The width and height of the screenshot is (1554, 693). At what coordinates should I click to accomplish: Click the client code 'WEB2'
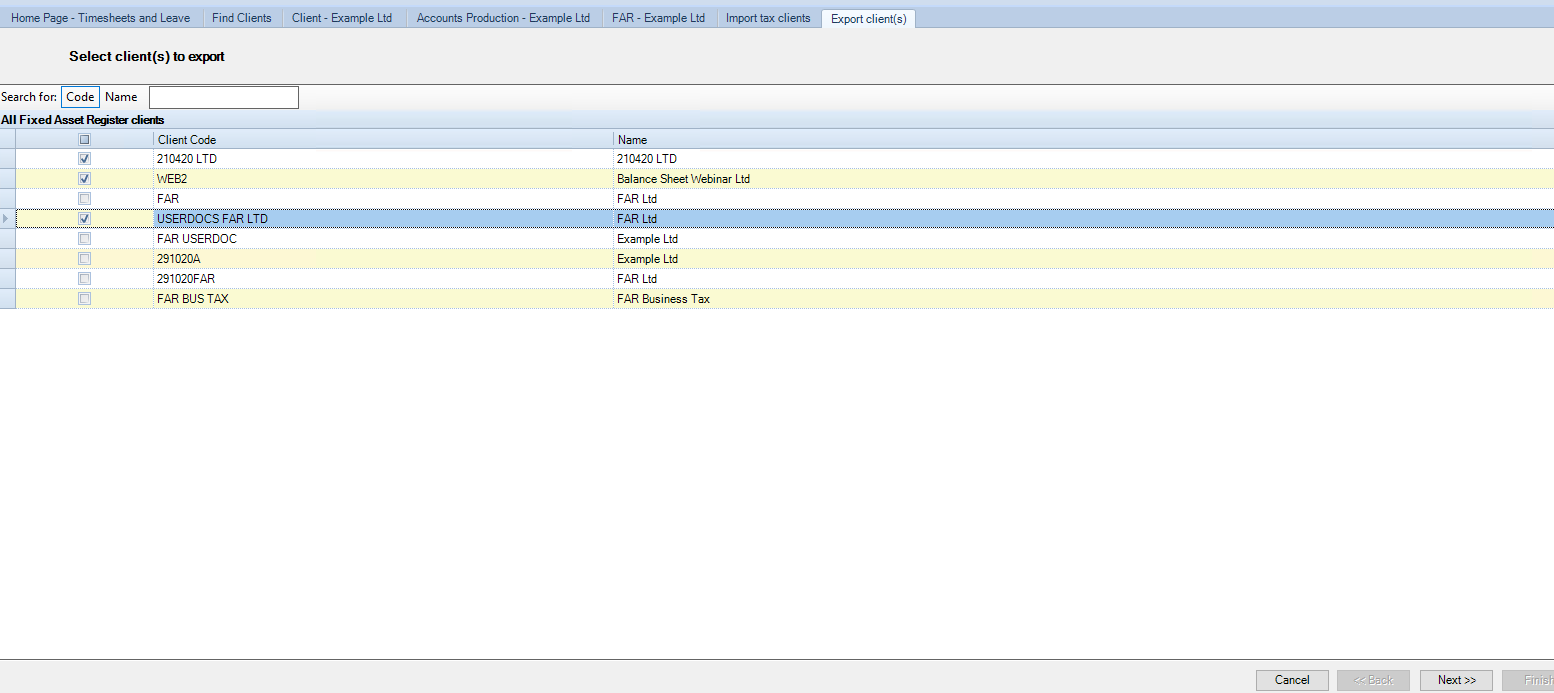(x=172, y=179)
